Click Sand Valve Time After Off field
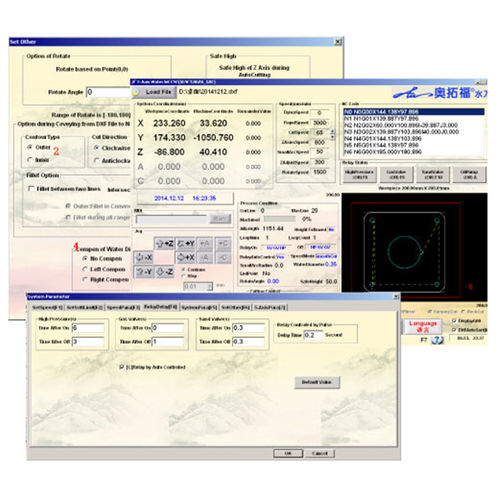The image size is (500, 500). tap(248, 342)
